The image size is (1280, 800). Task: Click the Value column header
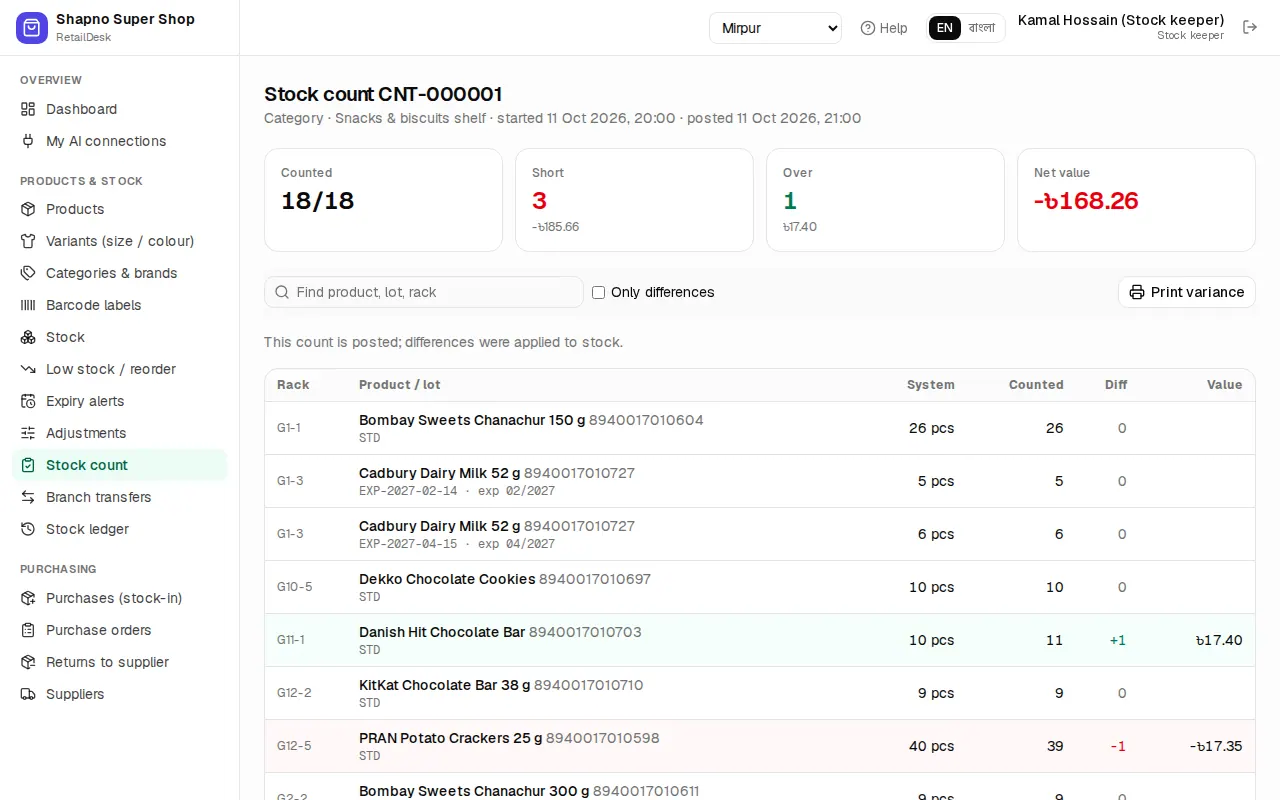tap(1224, 385)
